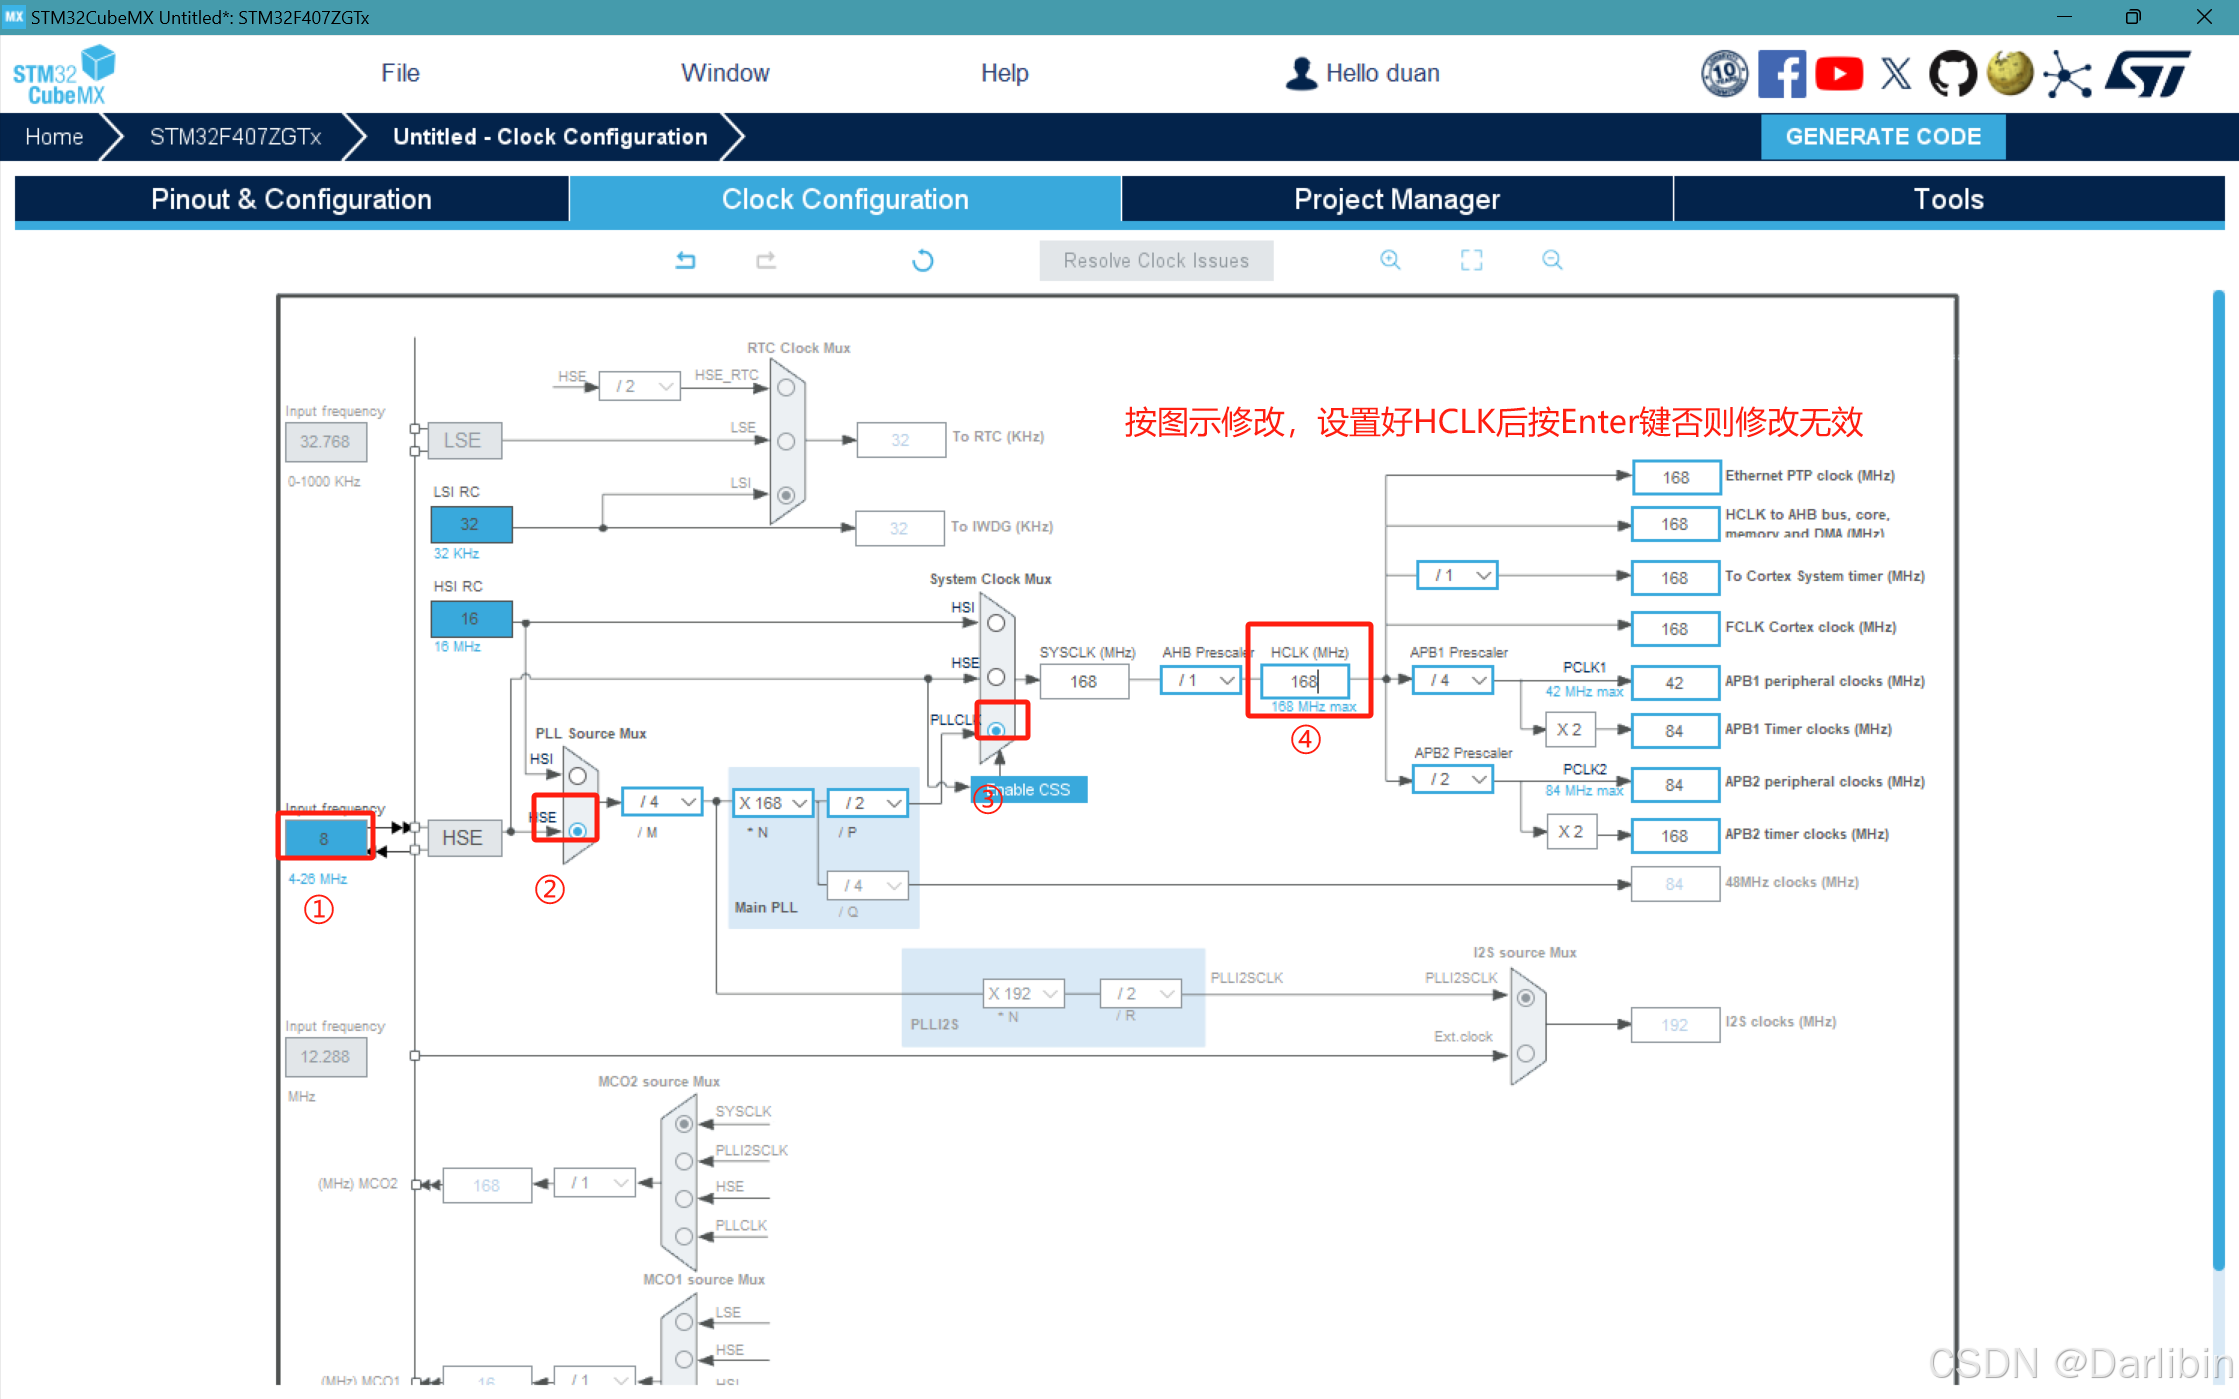
Task: Open the AHB Prescaler dropdown
Action: tap(1200, 680)
